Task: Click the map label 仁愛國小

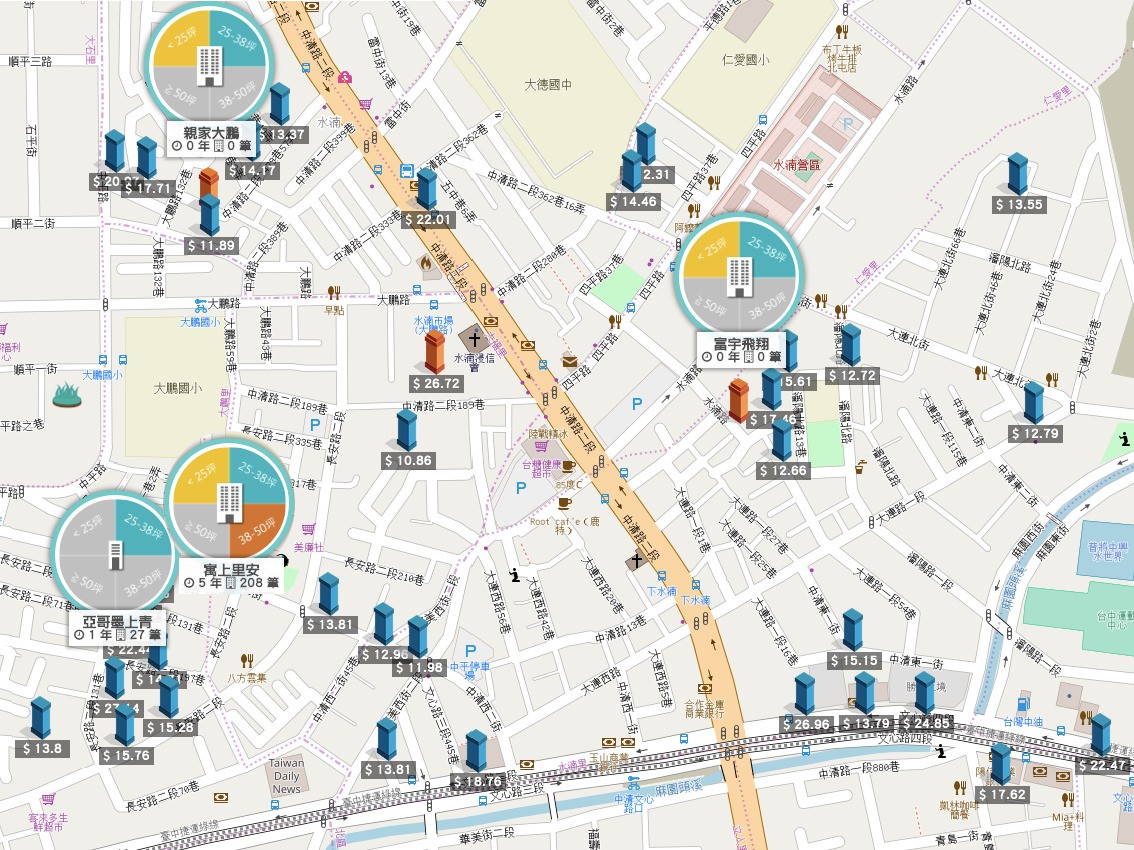Action: click(x=746, y=60)
